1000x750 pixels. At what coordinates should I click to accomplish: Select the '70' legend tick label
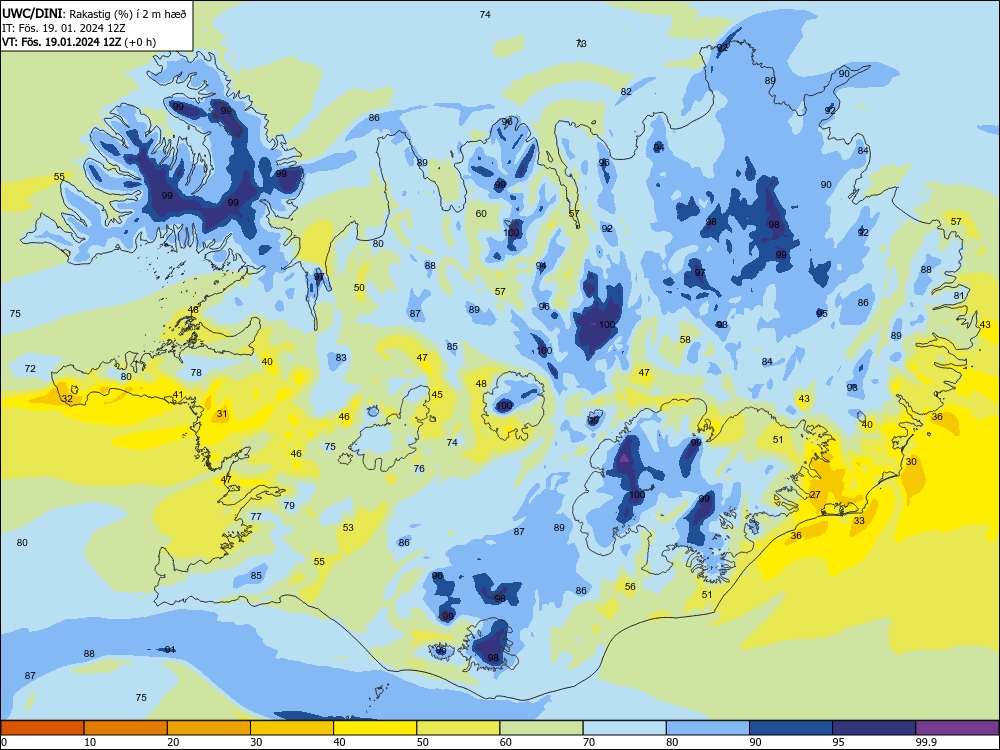coord(589,742)
